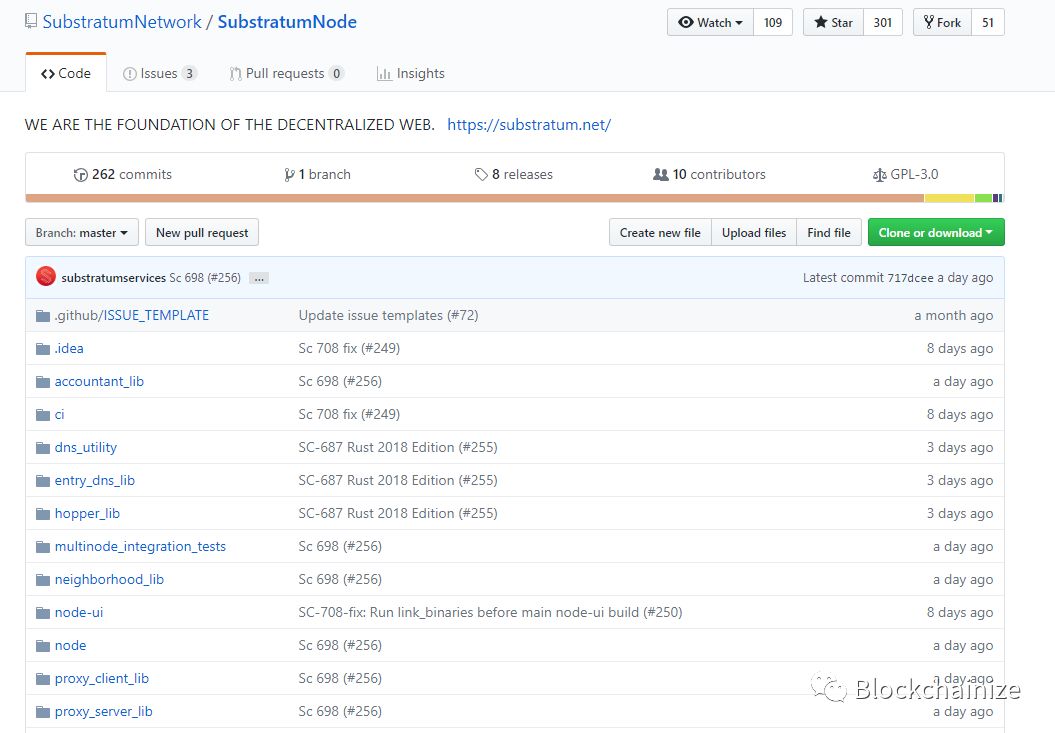Open the substratum.net website link

pos(528,125)
